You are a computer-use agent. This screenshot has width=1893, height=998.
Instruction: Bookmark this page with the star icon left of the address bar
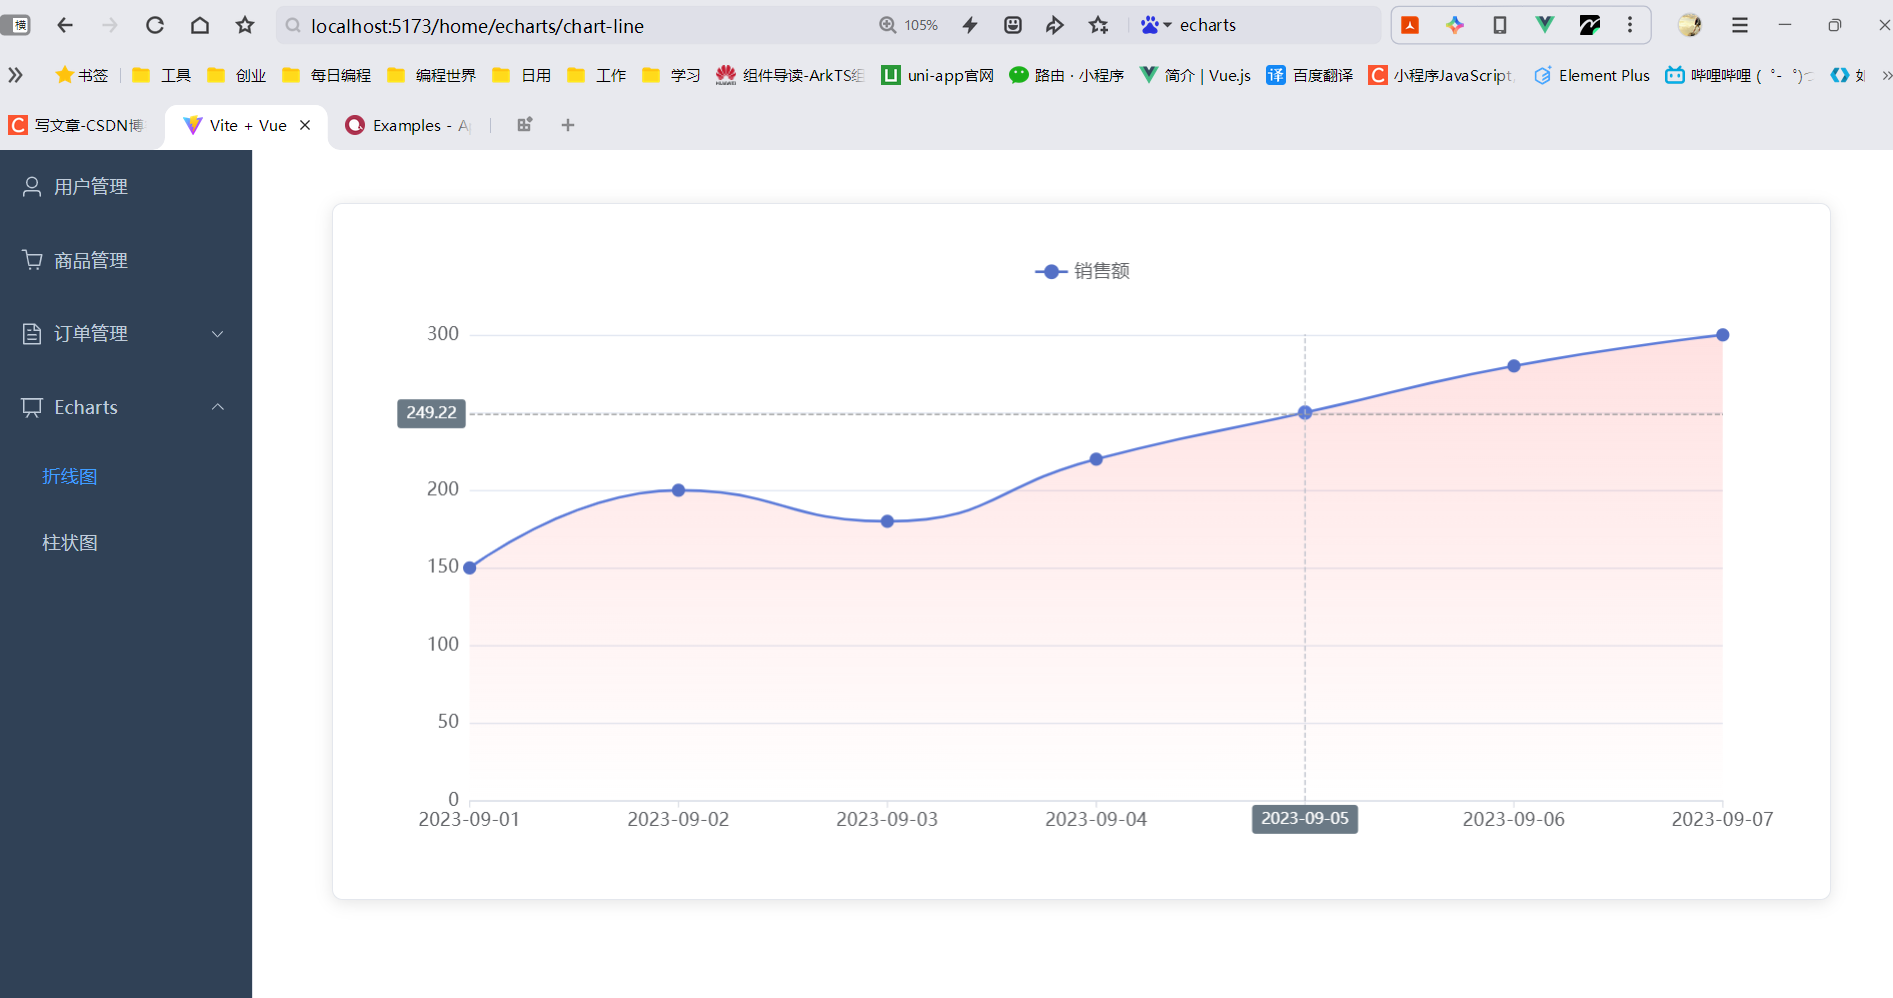tap(245, 25)
